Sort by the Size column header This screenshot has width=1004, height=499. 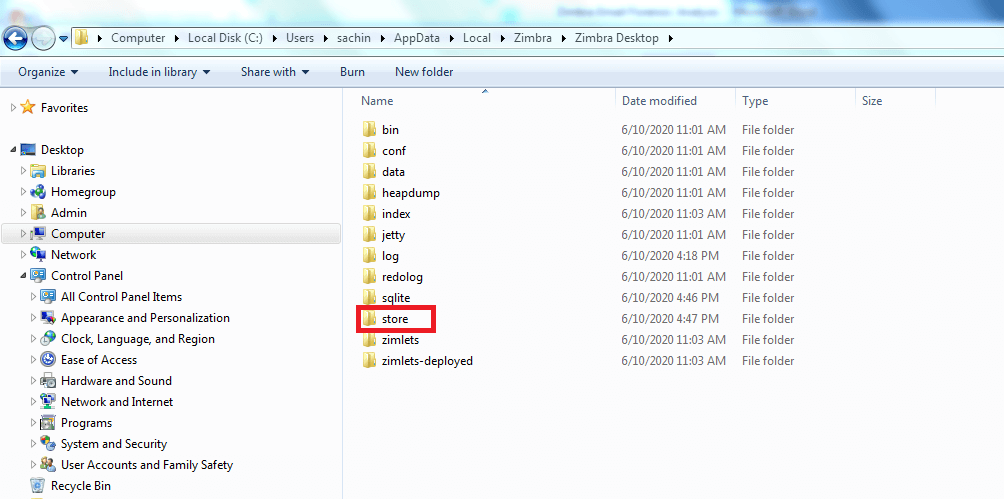[x=871, y=101]
